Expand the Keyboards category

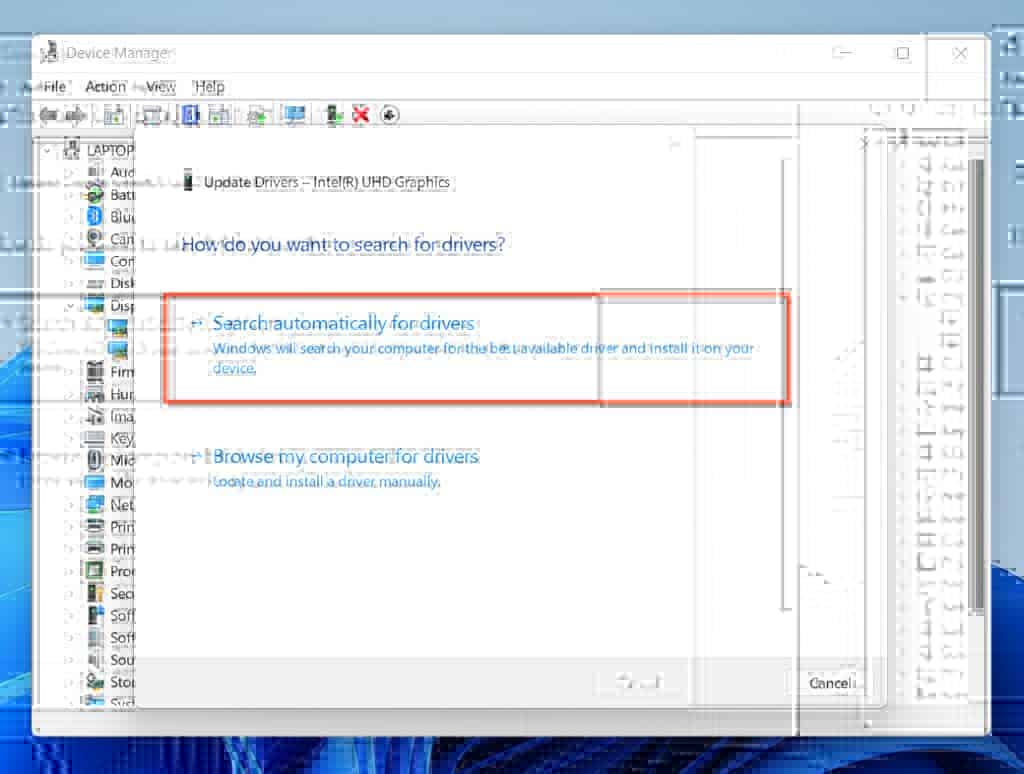coord(69,439)
